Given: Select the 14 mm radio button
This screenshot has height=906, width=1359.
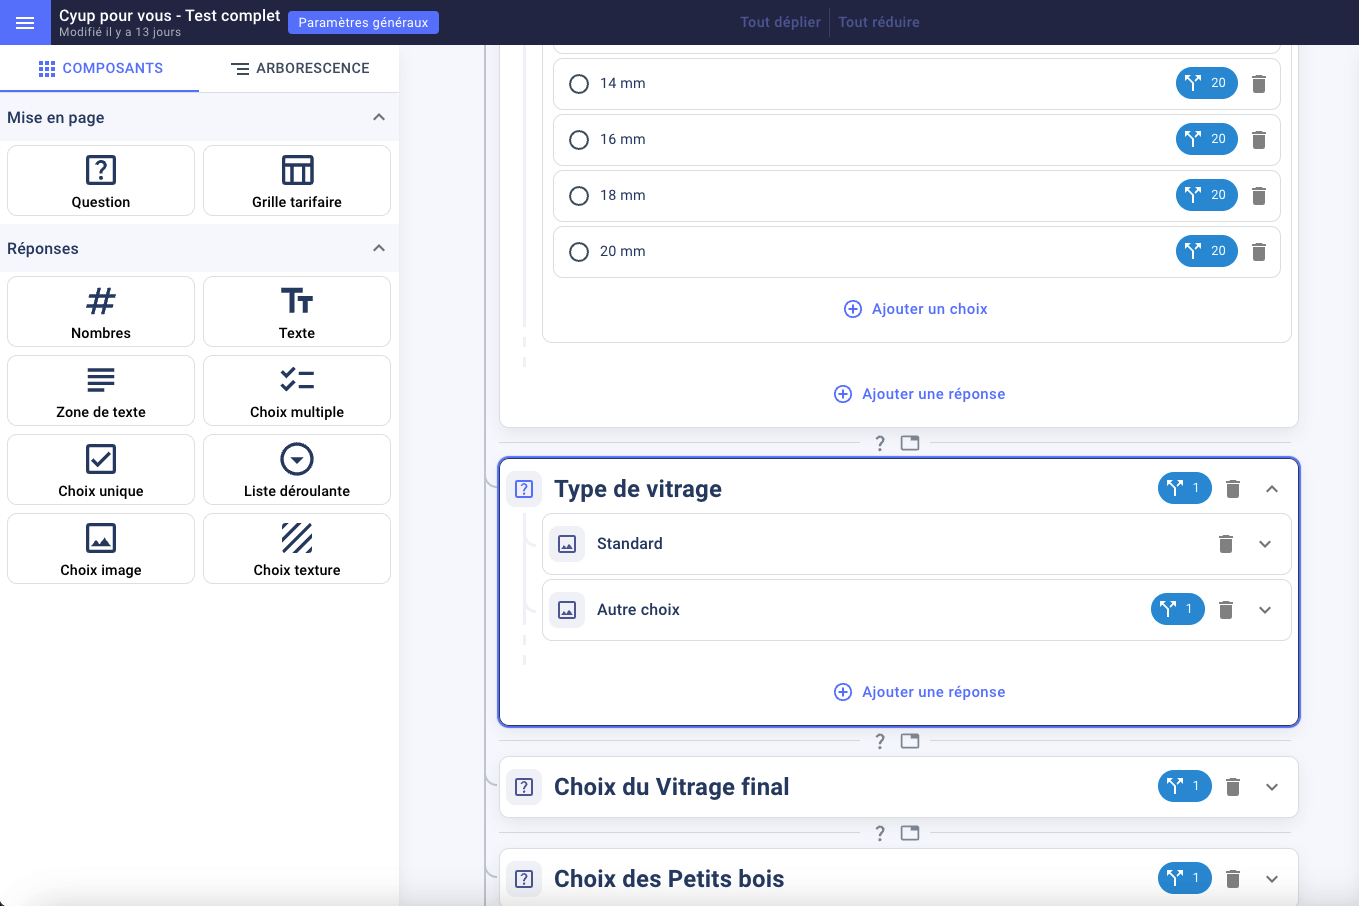Looking at the screenshot, I should tap(579, 84).
